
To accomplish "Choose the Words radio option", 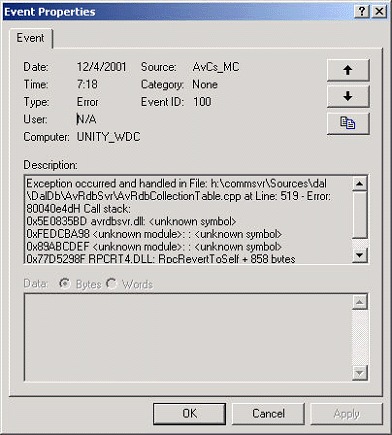I will tap(130, 284).
